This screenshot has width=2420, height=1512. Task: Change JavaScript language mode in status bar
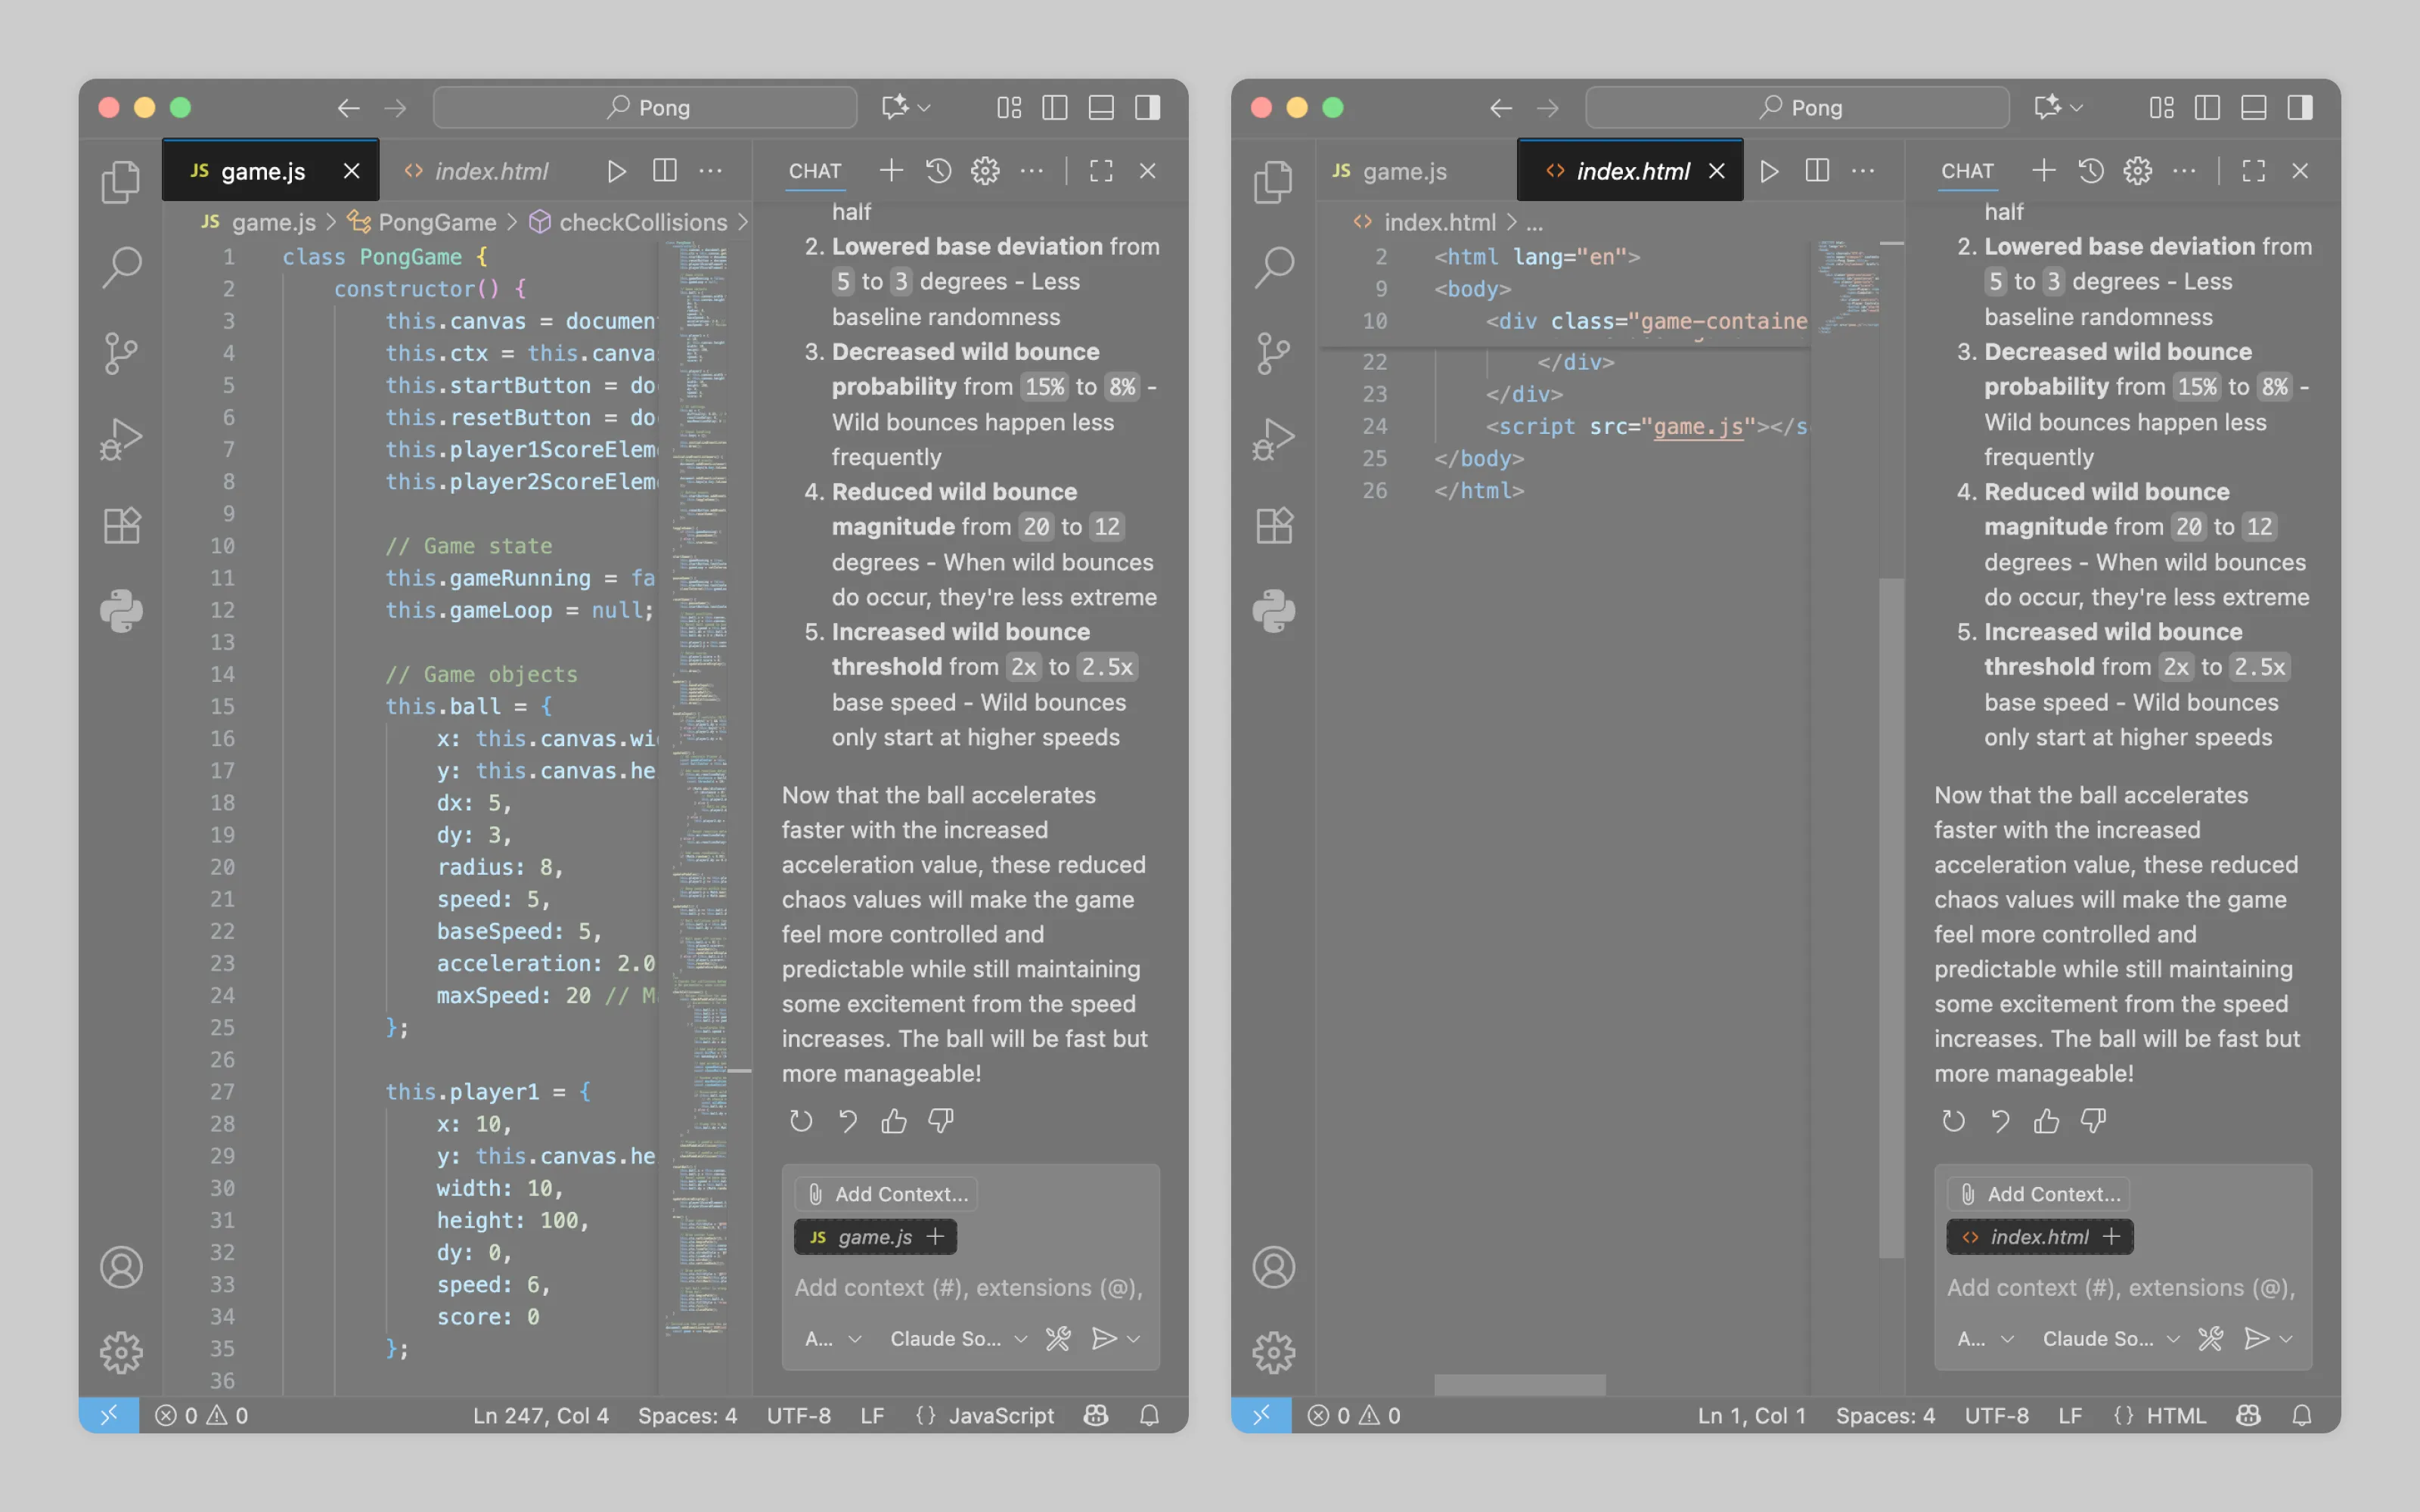tap(1000, 1415)
